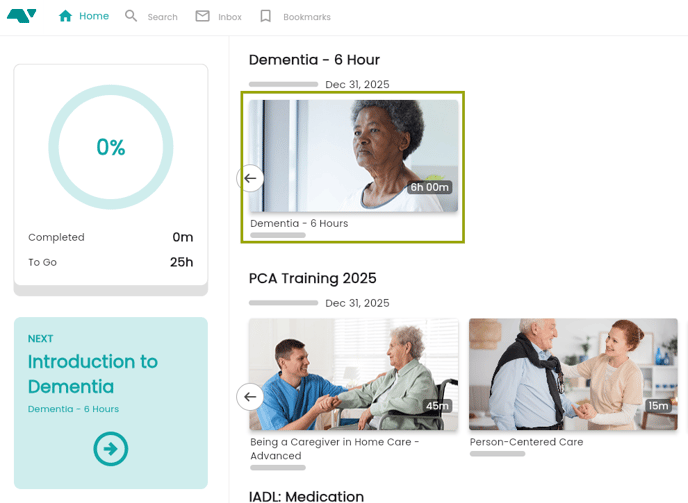Click the Bookmarks ribbon icon
The width and height of the screenshot is (688, 503).
tap(265, 16)
